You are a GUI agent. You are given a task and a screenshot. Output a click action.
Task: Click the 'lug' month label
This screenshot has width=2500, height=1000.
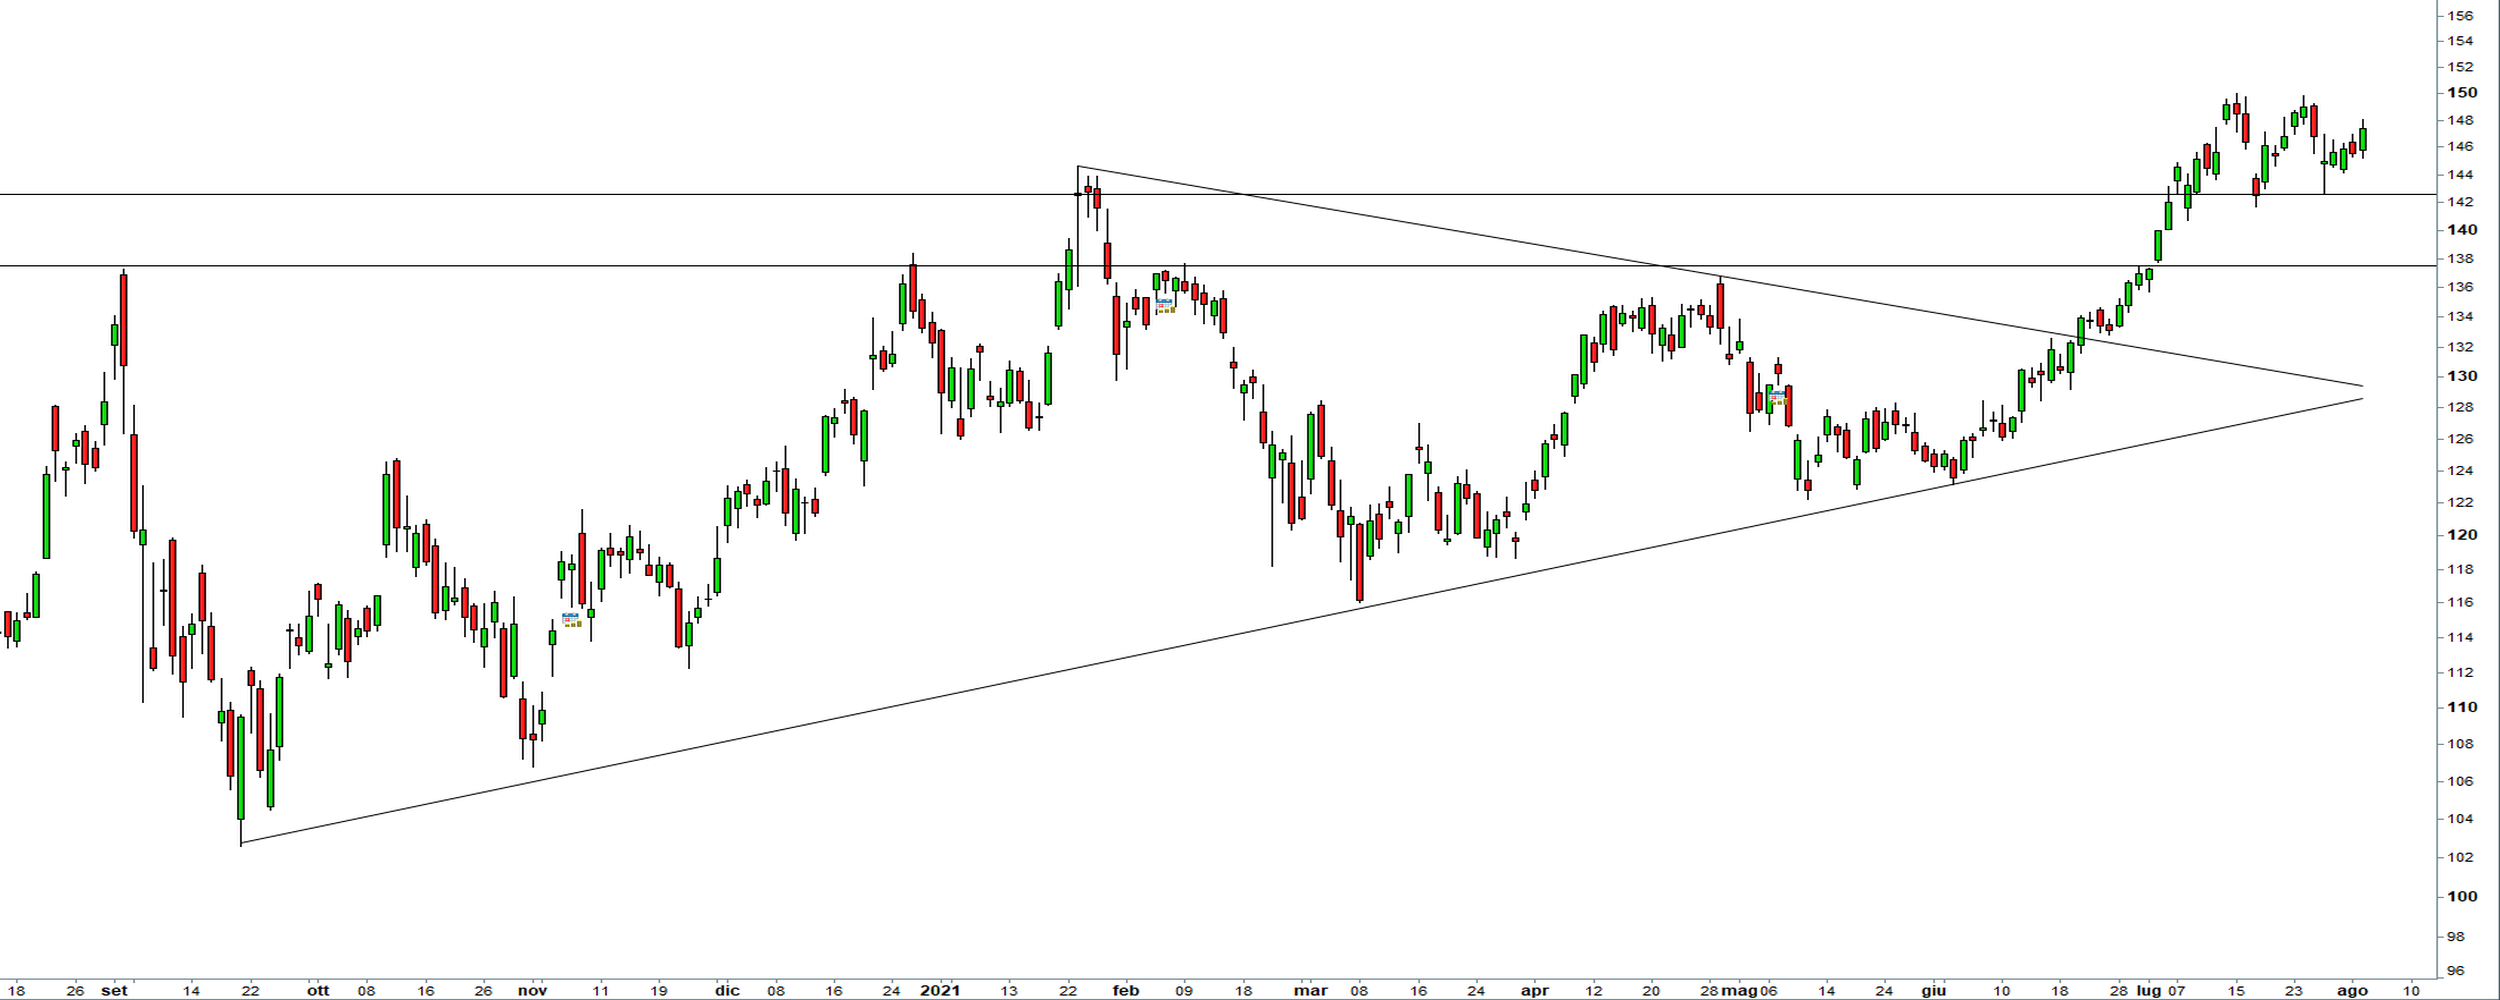click(2148, 990)
